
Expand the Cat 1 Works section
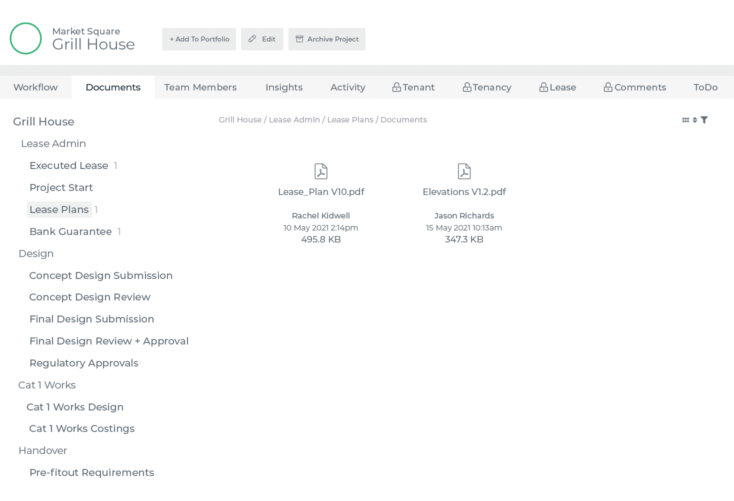click(x=47, y=385)
